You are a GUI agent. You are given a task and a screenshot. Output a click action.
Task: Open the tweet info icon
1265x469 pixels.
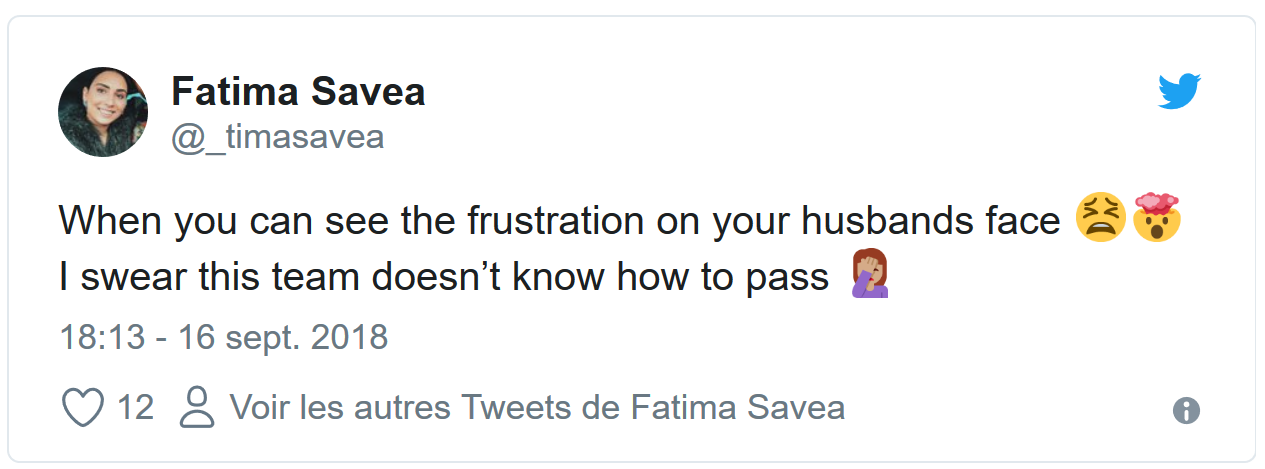point(1186,410)
